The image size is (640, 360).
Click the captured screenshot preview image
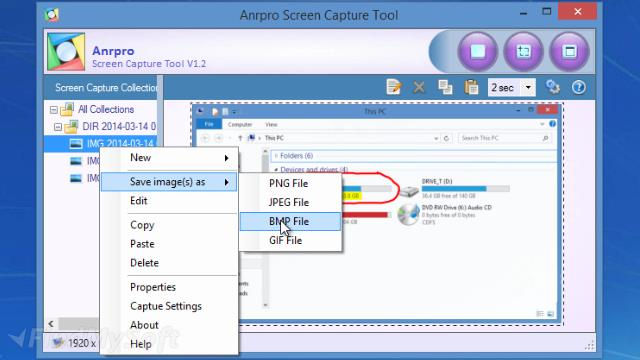377,214
